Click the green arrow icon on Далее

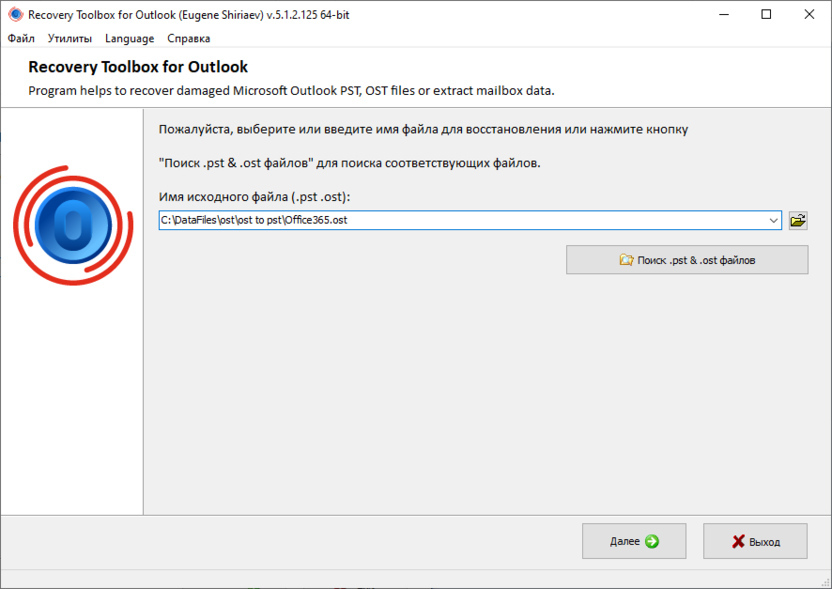[651, 541]
